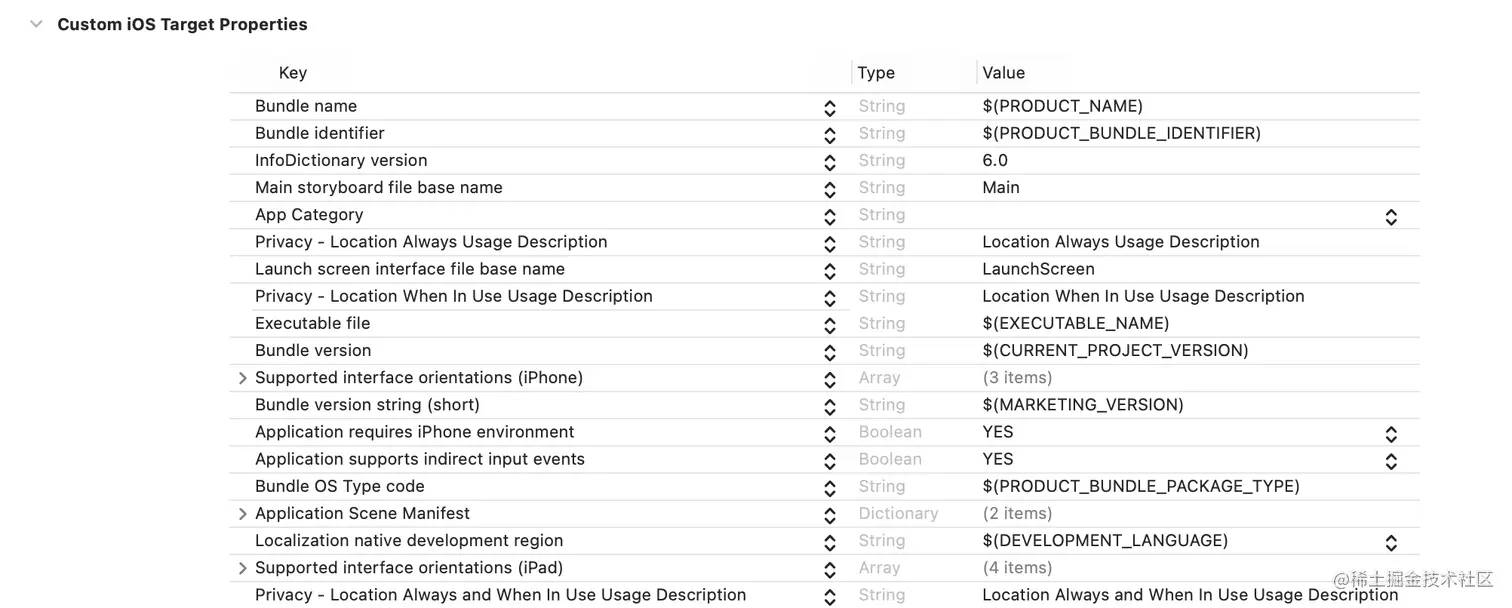Open the type selector on Bundle OS Type code
Screen dimensions: 1512x608
coord(830,487)
